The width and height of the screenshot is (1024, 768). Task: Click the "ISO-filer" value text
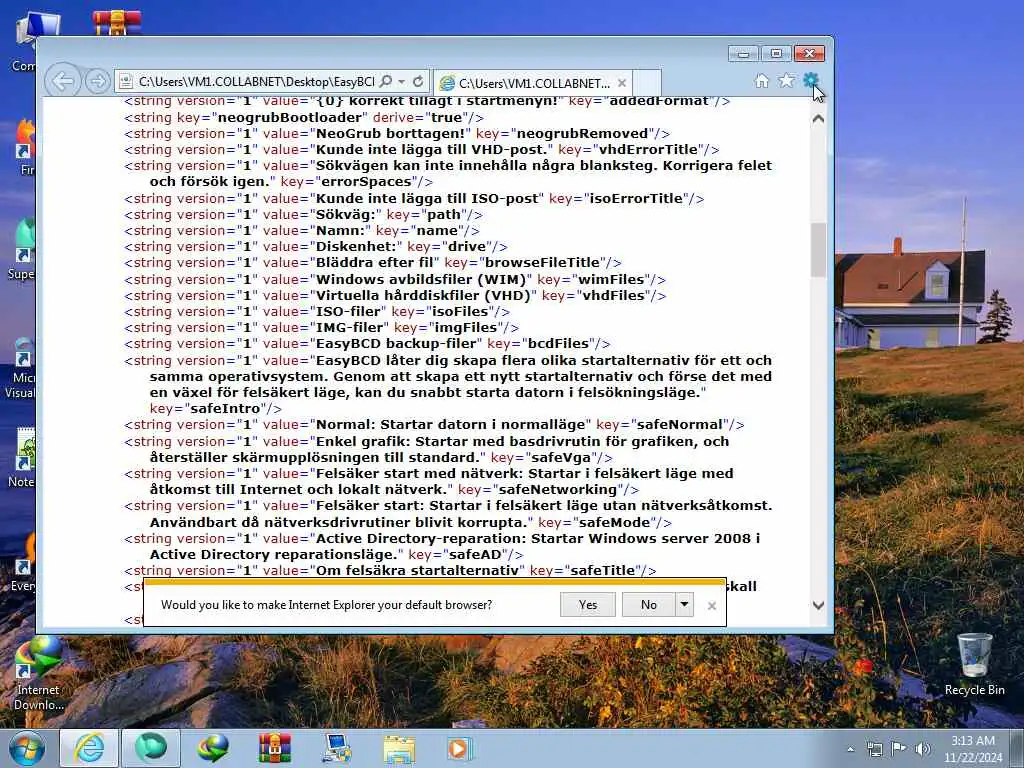349,312
